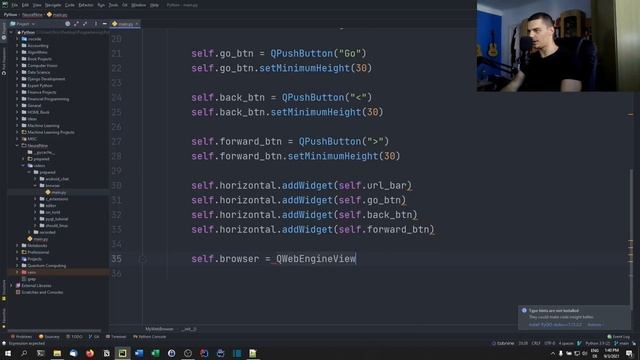Collapse the NeuralNine folder

(17, 146)
